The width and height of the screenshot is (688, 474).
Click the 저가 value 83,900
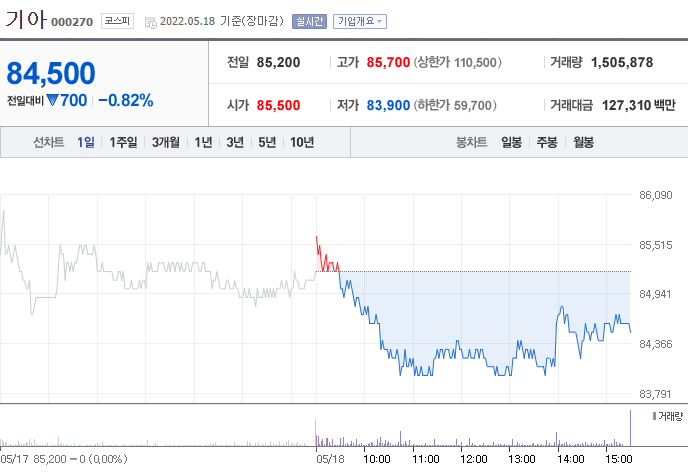[x=388, y=105]
